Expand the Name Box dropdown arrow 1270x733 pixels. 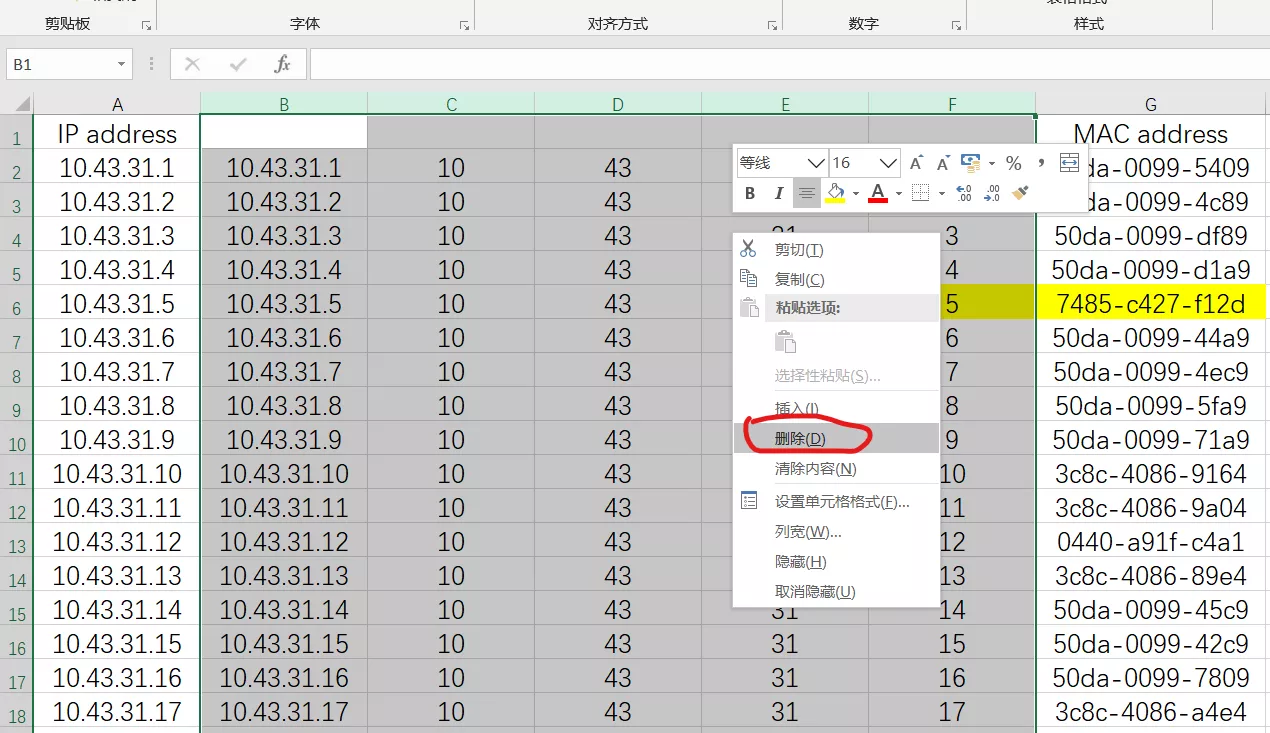121,64
